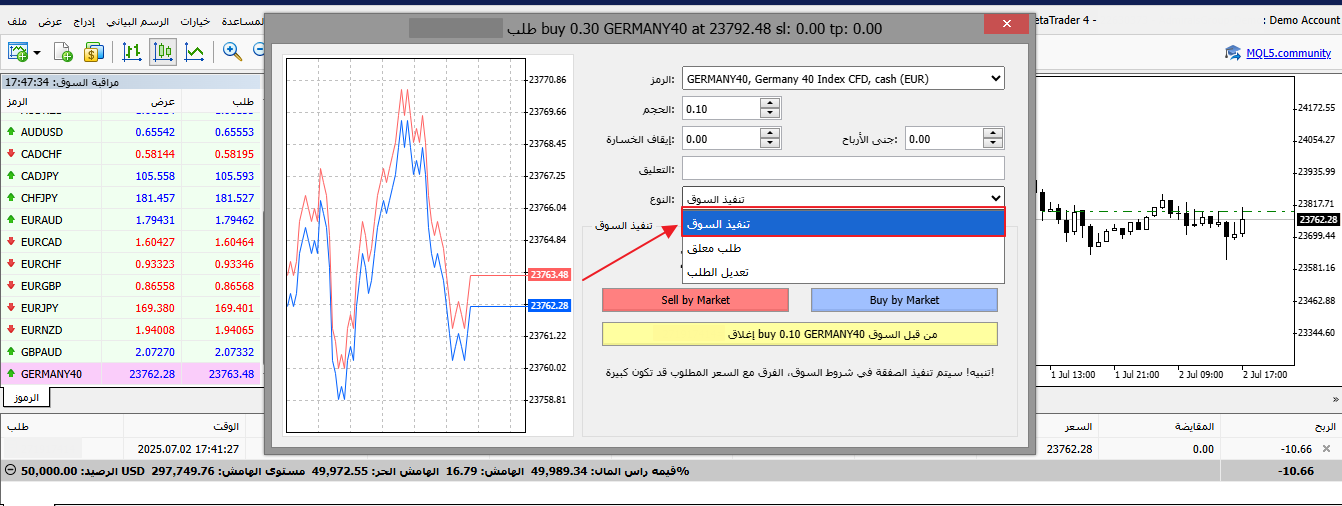
Task: Select the EURCAD row in Market Watch
Action: click(131, 242)
